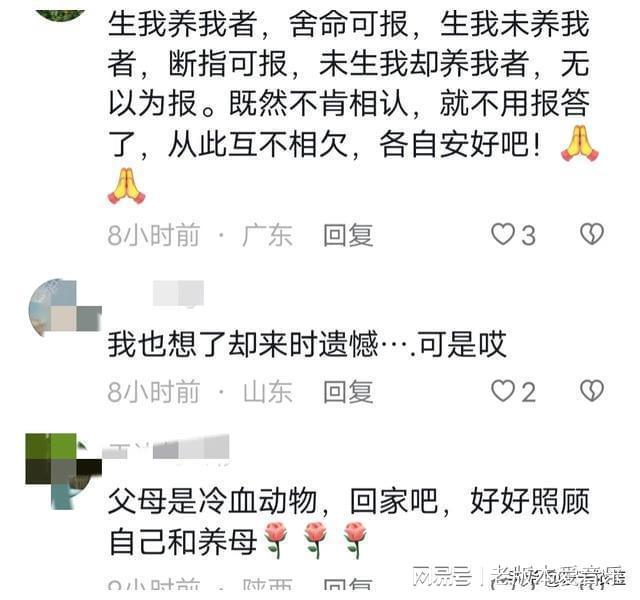Click the 山东 location label
The width and height of the screenshot is (640, 600).
click(x=267, y=392)
